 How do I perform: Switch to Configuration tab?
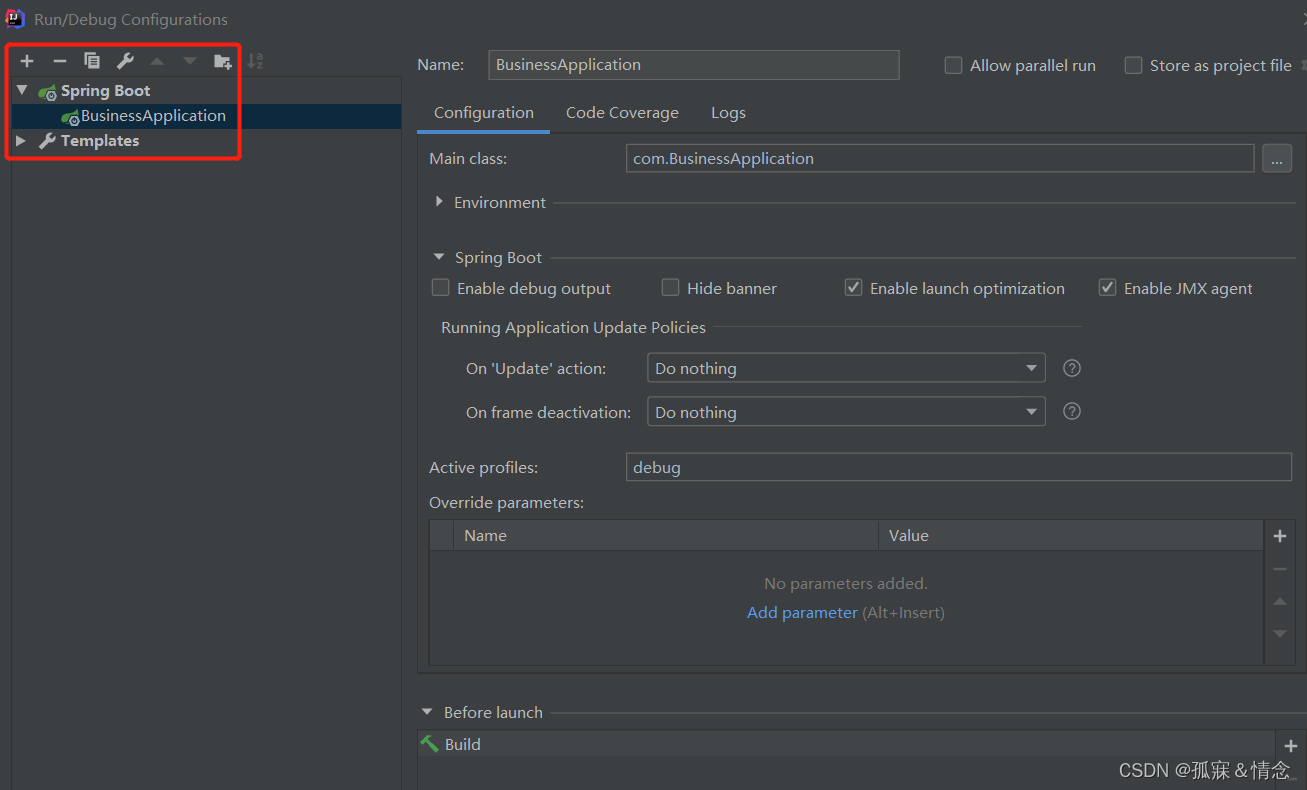click(484, 113)
